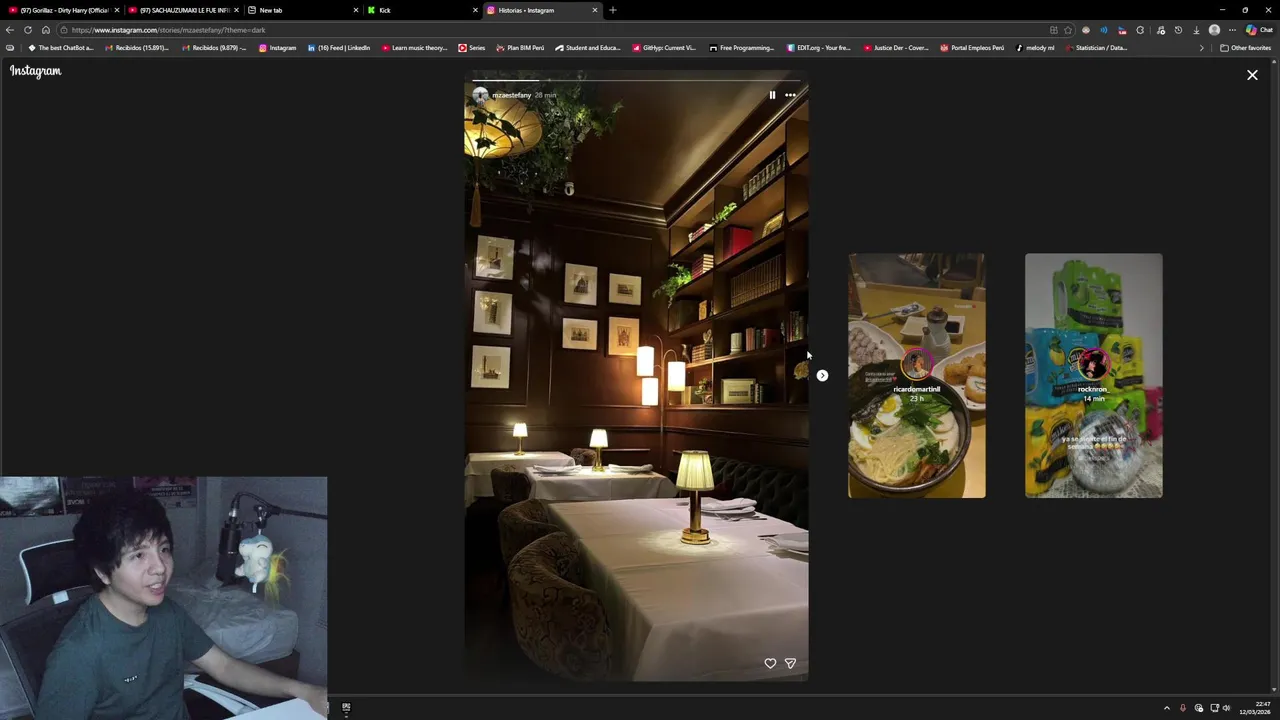1280x720 pixels.
Task: Open melody ml bookmark
Action: click(x=1035, y=48)
